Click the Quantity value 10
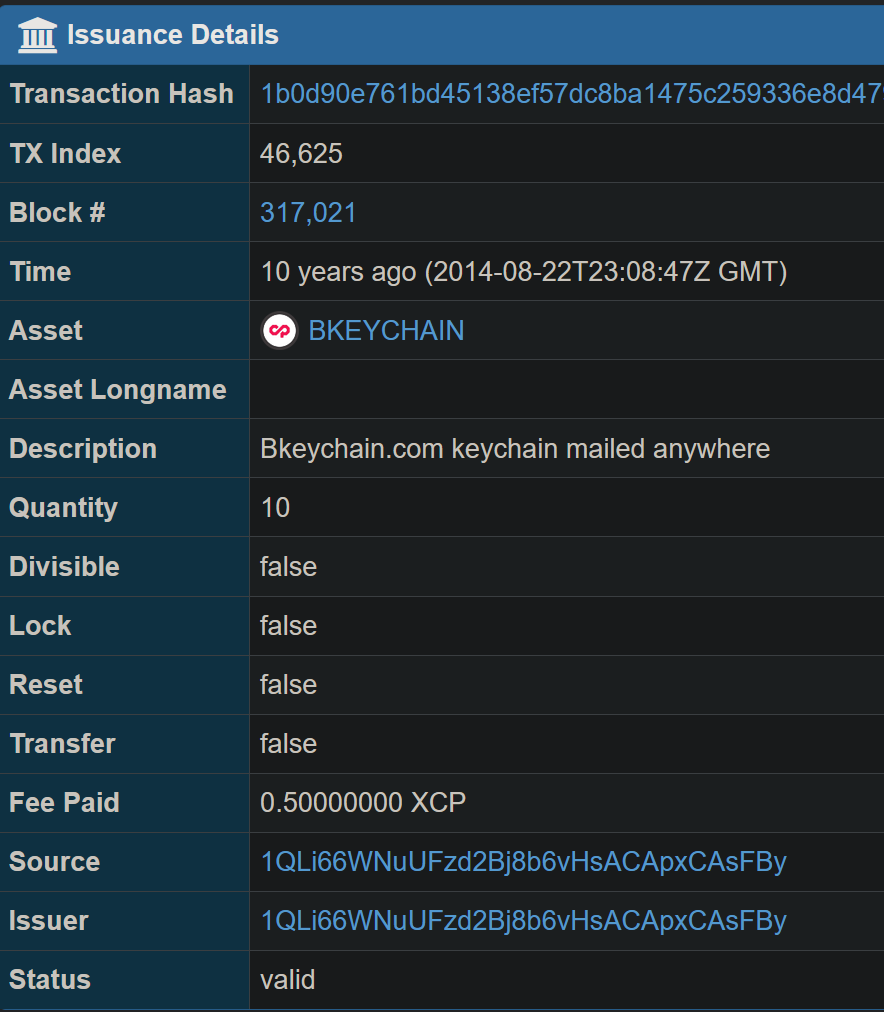Image resolution: width=884 pixels, height=1012 pixels. click(x=276, y=508)
